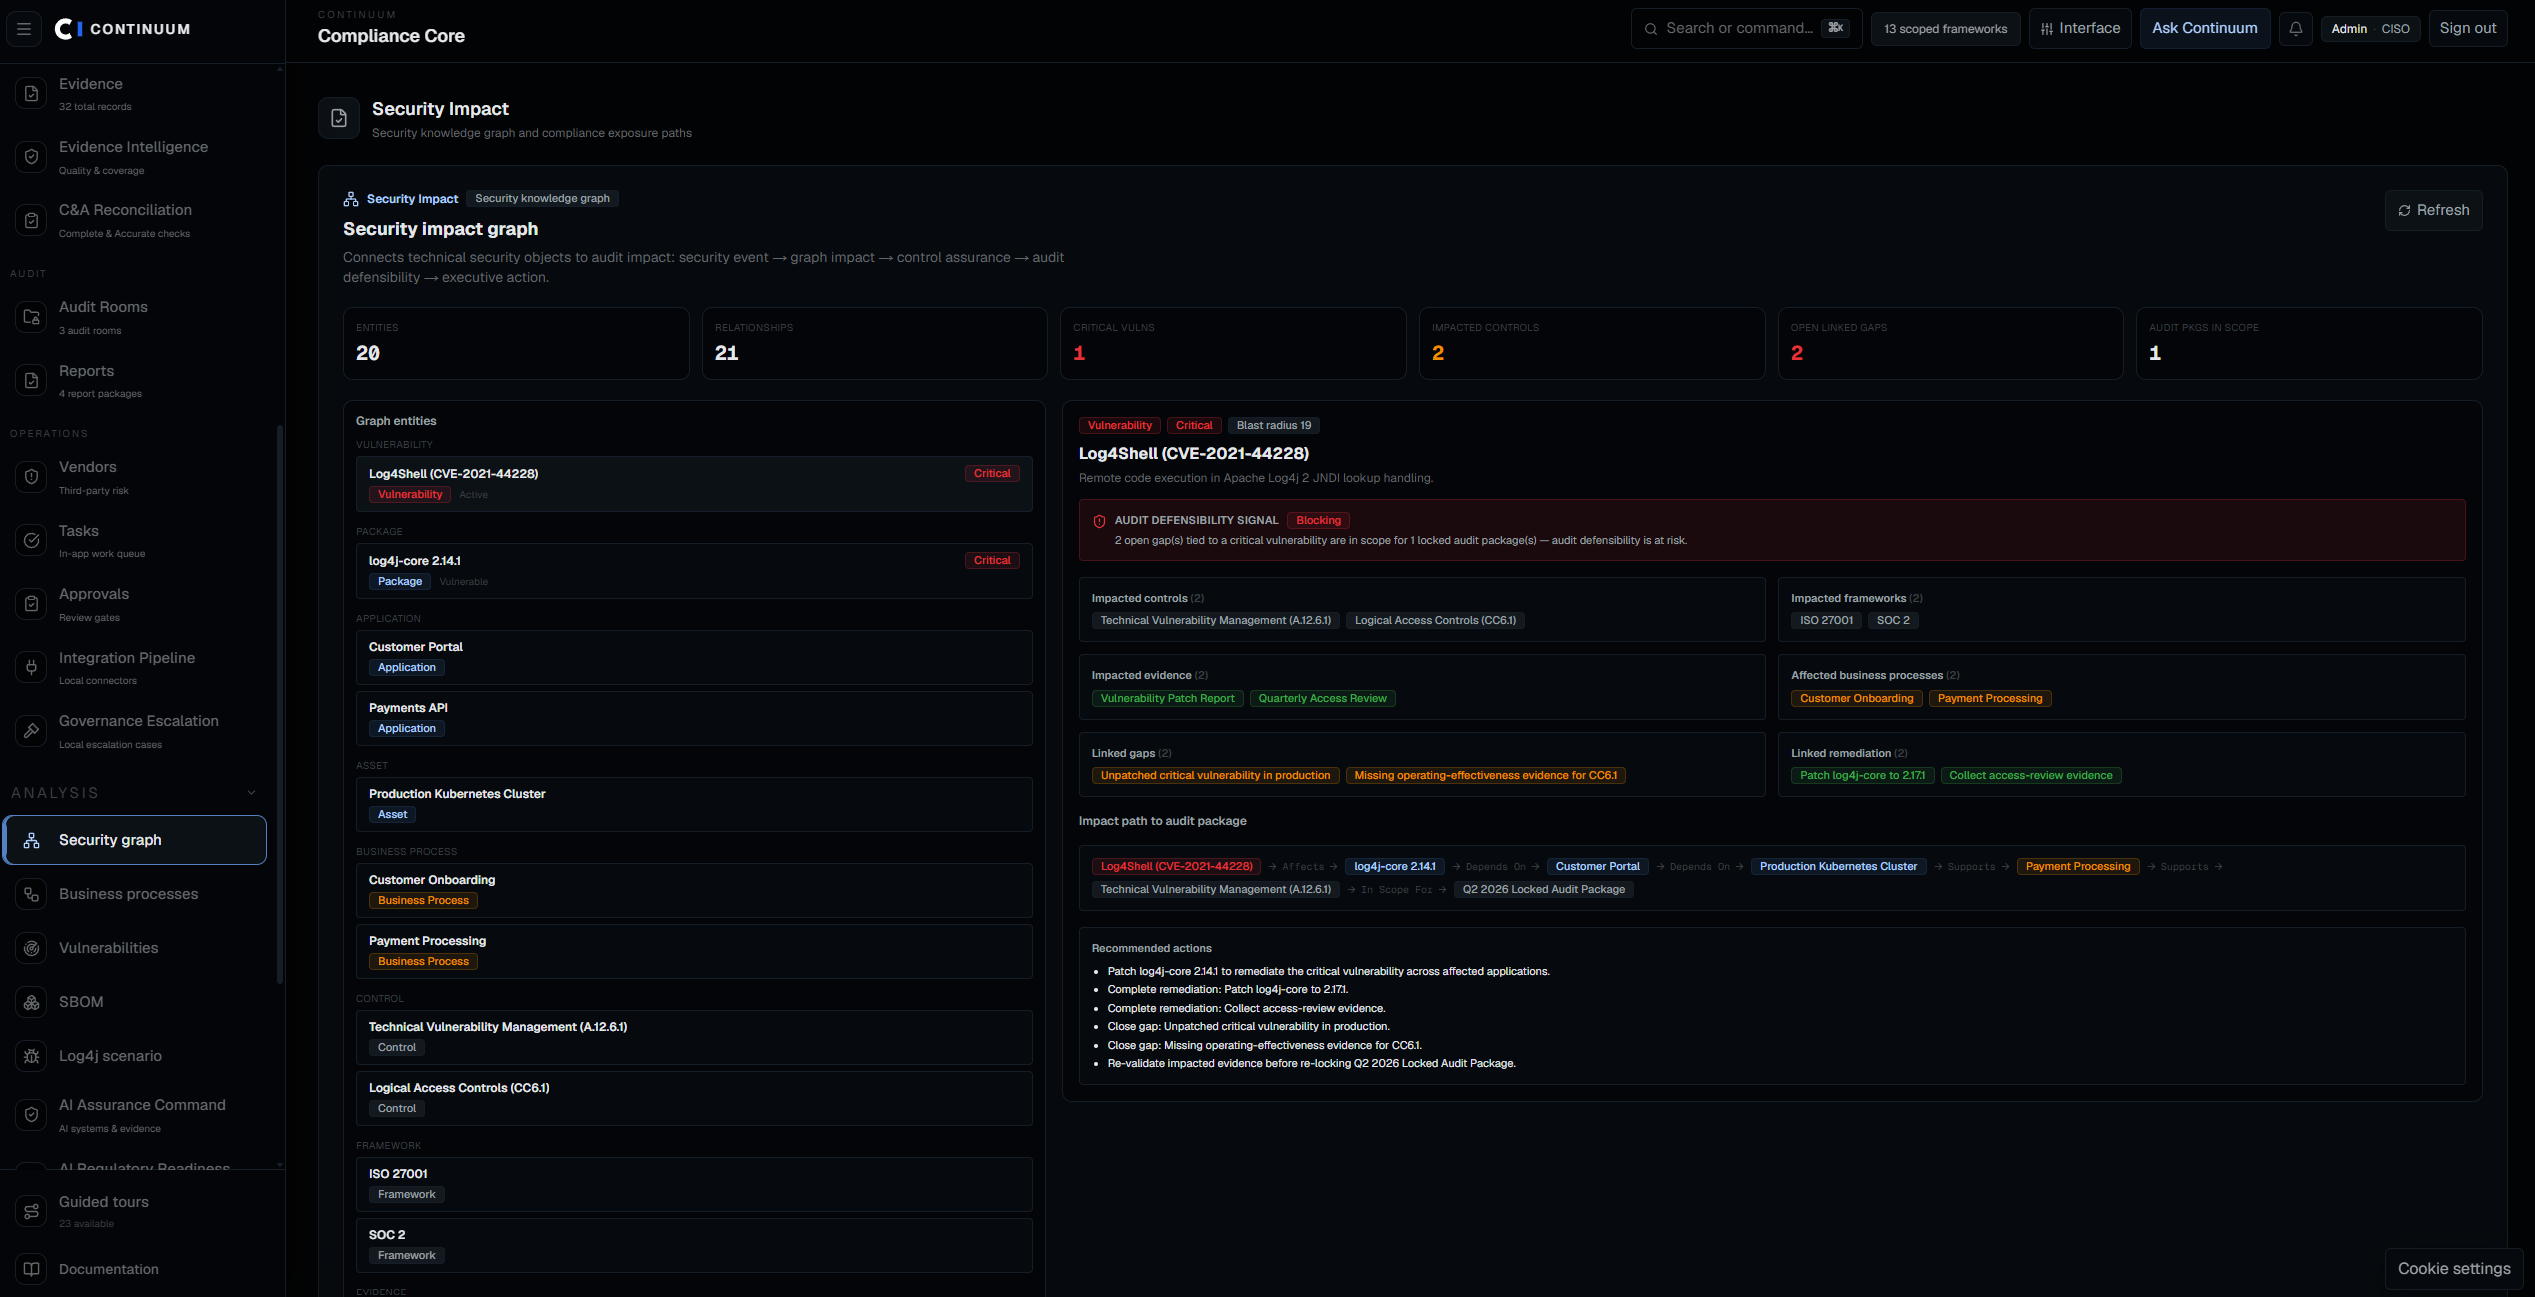Click the Tasks checkmark icon
2535x1297 pixels.
coord(32,541)
